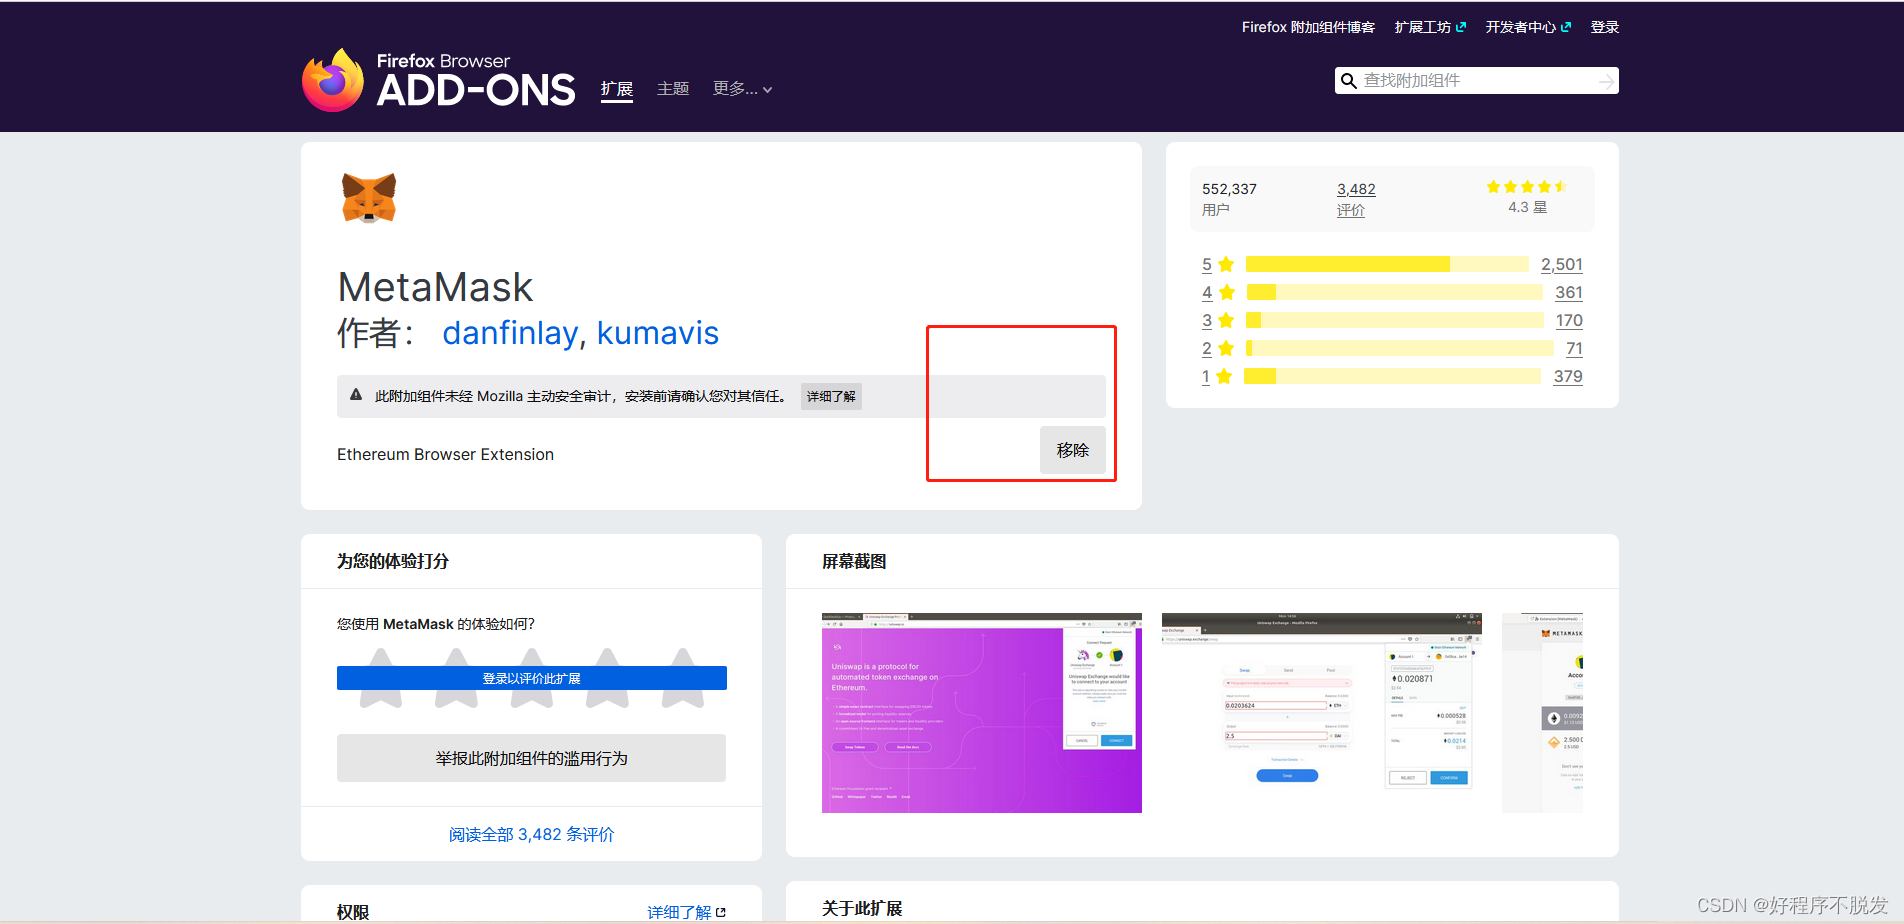Open 379 one-star reviews count

[1568, 376]
